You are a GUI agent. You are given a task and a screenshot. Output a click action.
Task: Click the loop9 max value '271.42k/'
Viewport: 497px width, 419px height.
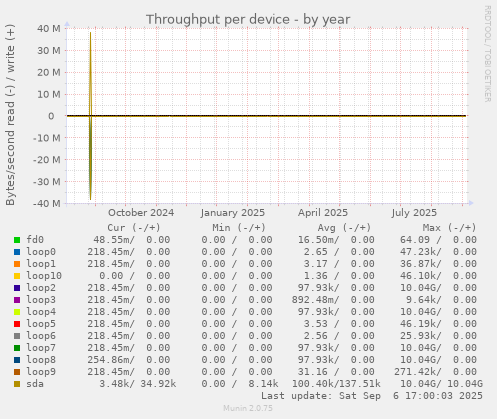pos(418,372)
